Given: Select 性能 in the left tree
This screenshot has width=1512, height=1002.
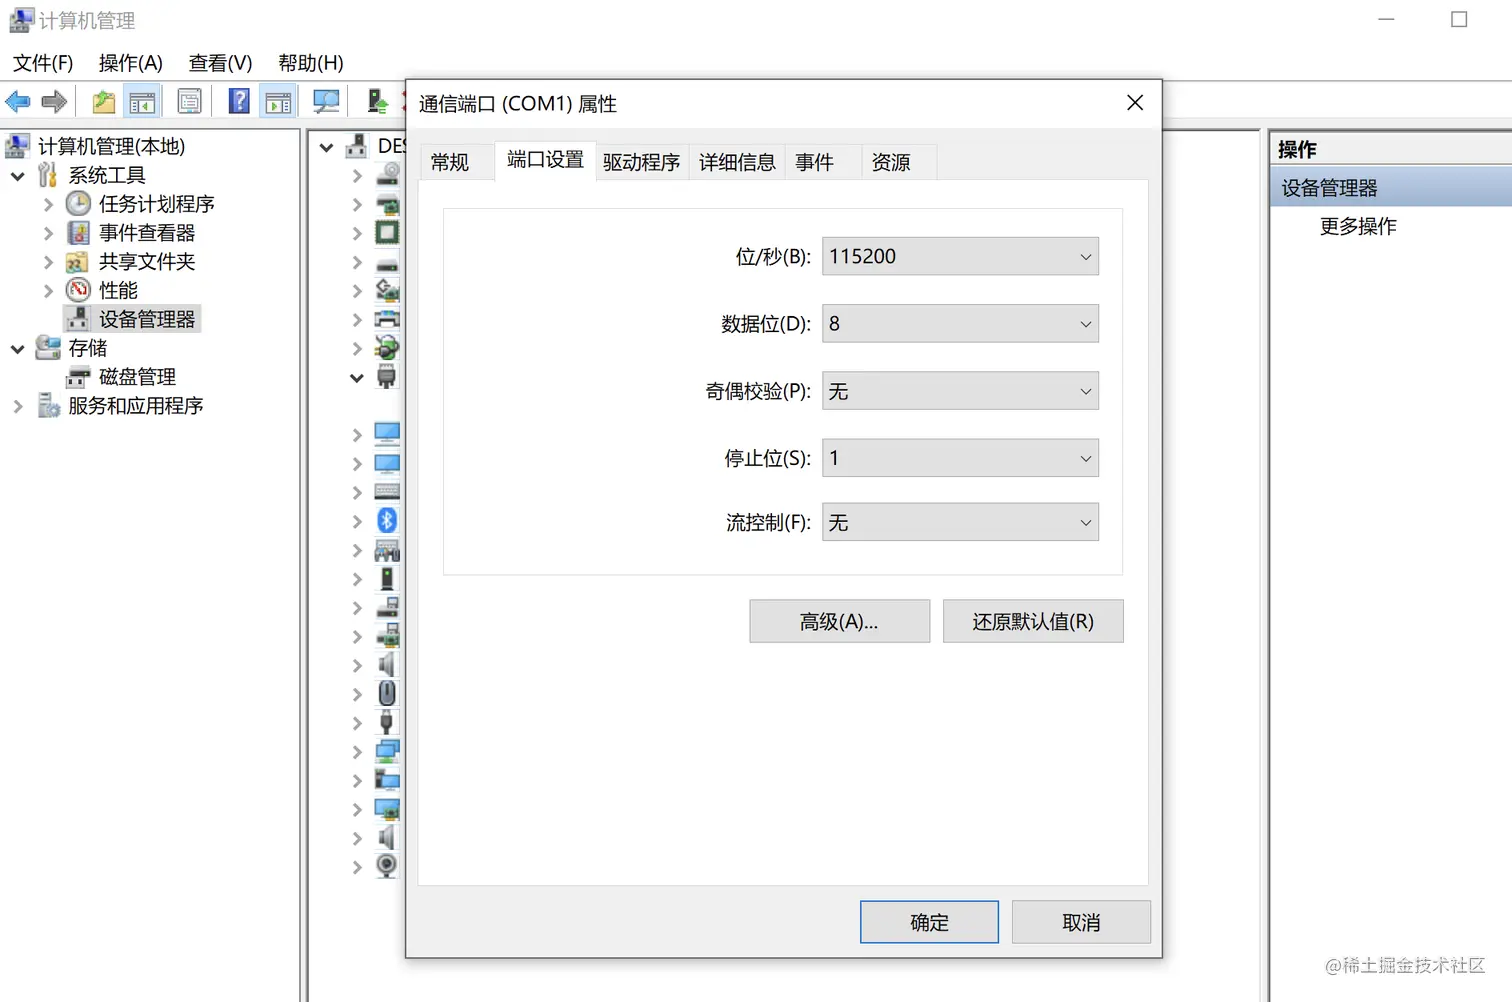Looking at the screenshot, I should [x=118, y=290].
